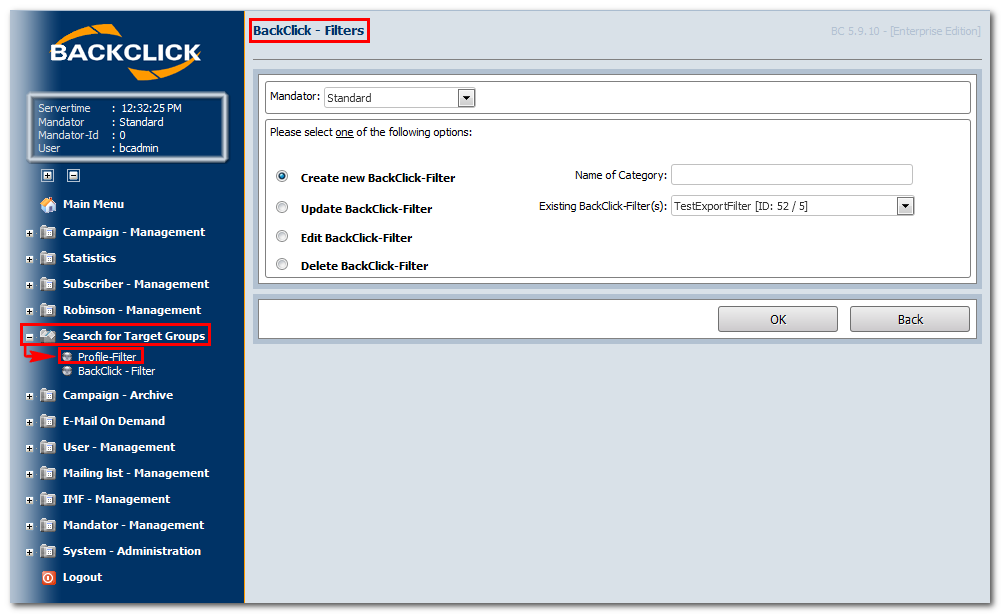
Task: Click the Robinson - Management folder icon
Action: pos(48,310)
